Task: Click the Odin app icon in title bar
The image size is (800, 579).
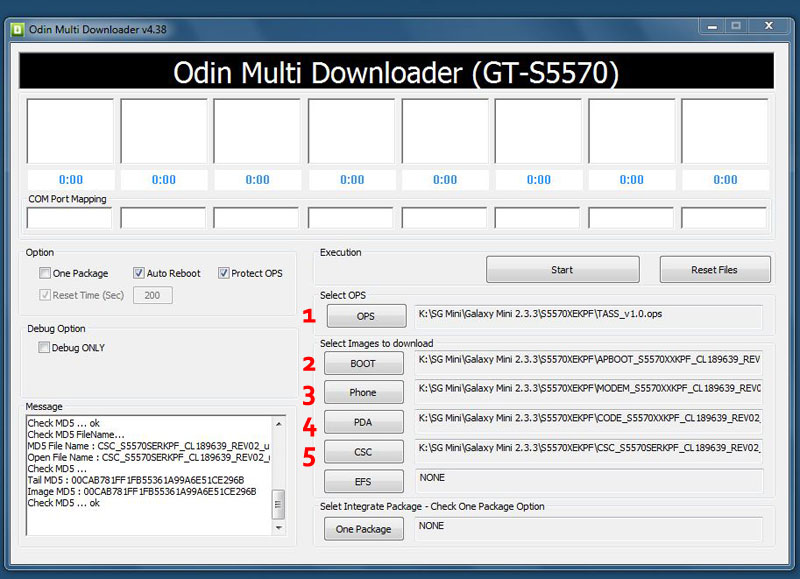Action: point(17,30)
